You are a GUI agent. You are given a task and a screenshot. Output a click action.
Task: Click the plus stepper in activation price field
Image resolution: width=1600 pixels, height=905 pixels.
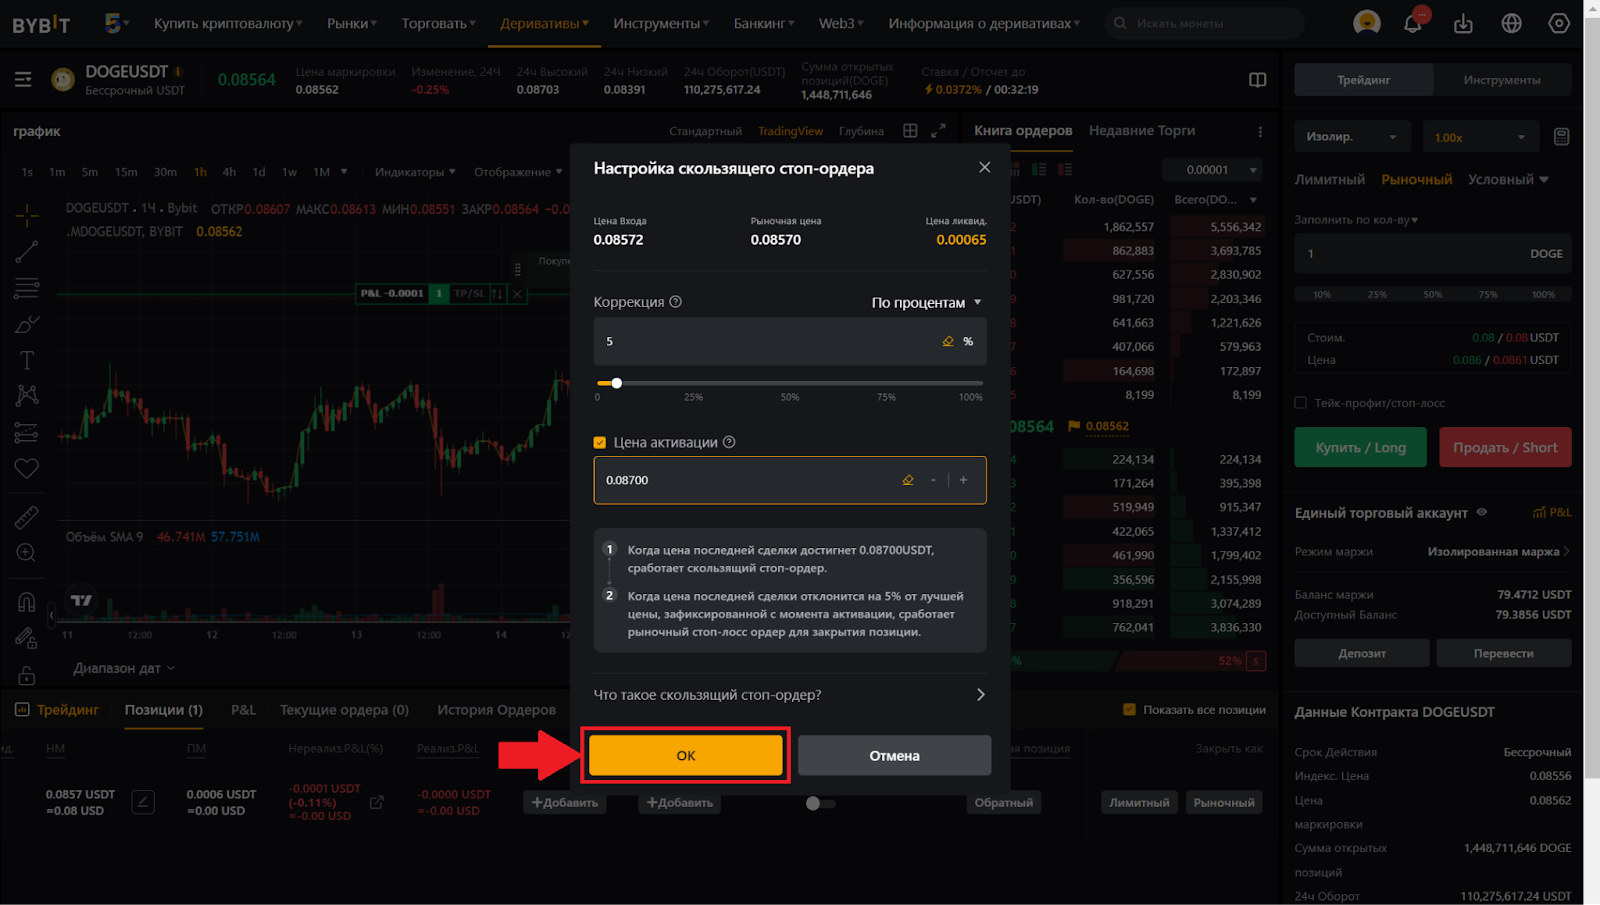964,480
